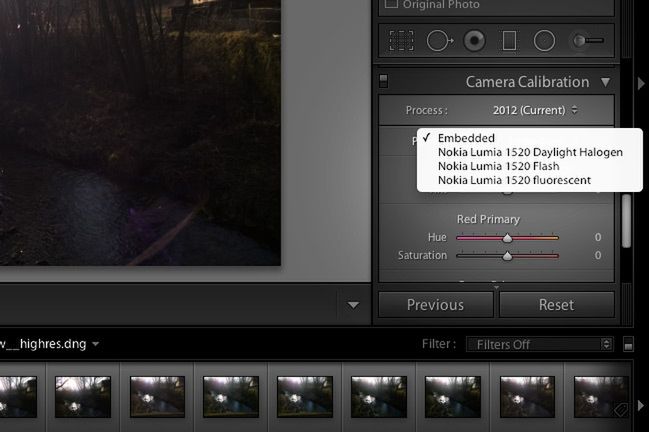Select the fifth filmstrip thumbnail
Image resolution: width=649 pixels, height=432 pixels.
305,396
